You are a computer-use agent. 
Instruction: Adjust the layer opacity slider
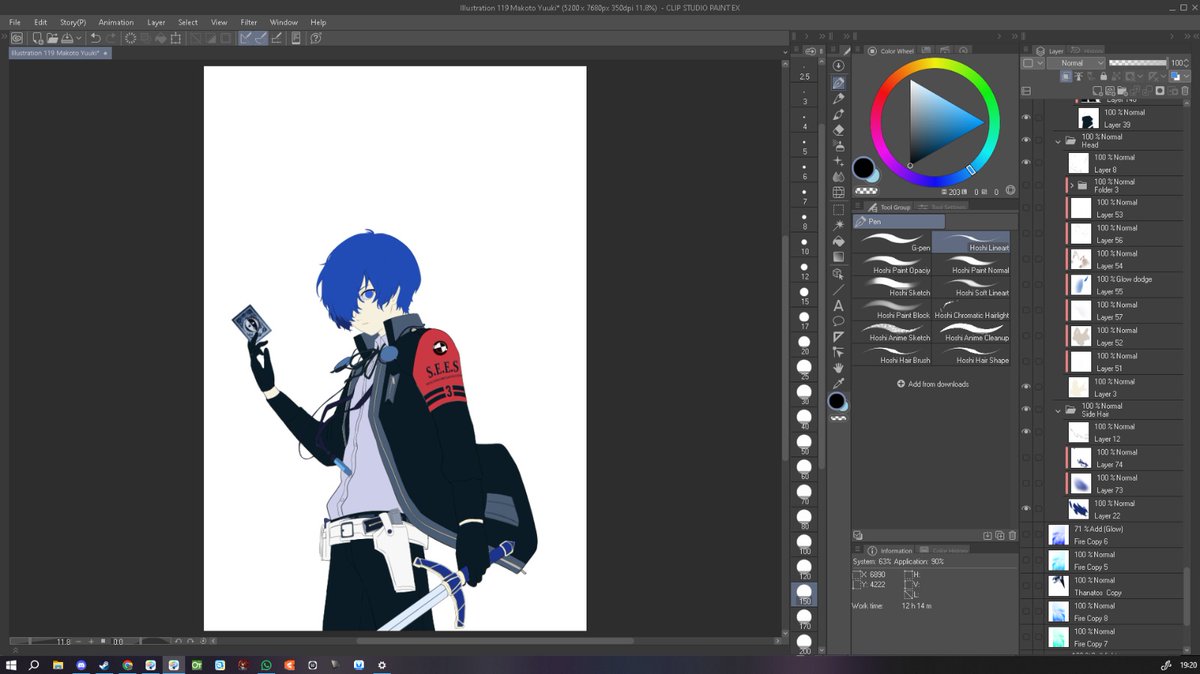tap(1138, 63)
